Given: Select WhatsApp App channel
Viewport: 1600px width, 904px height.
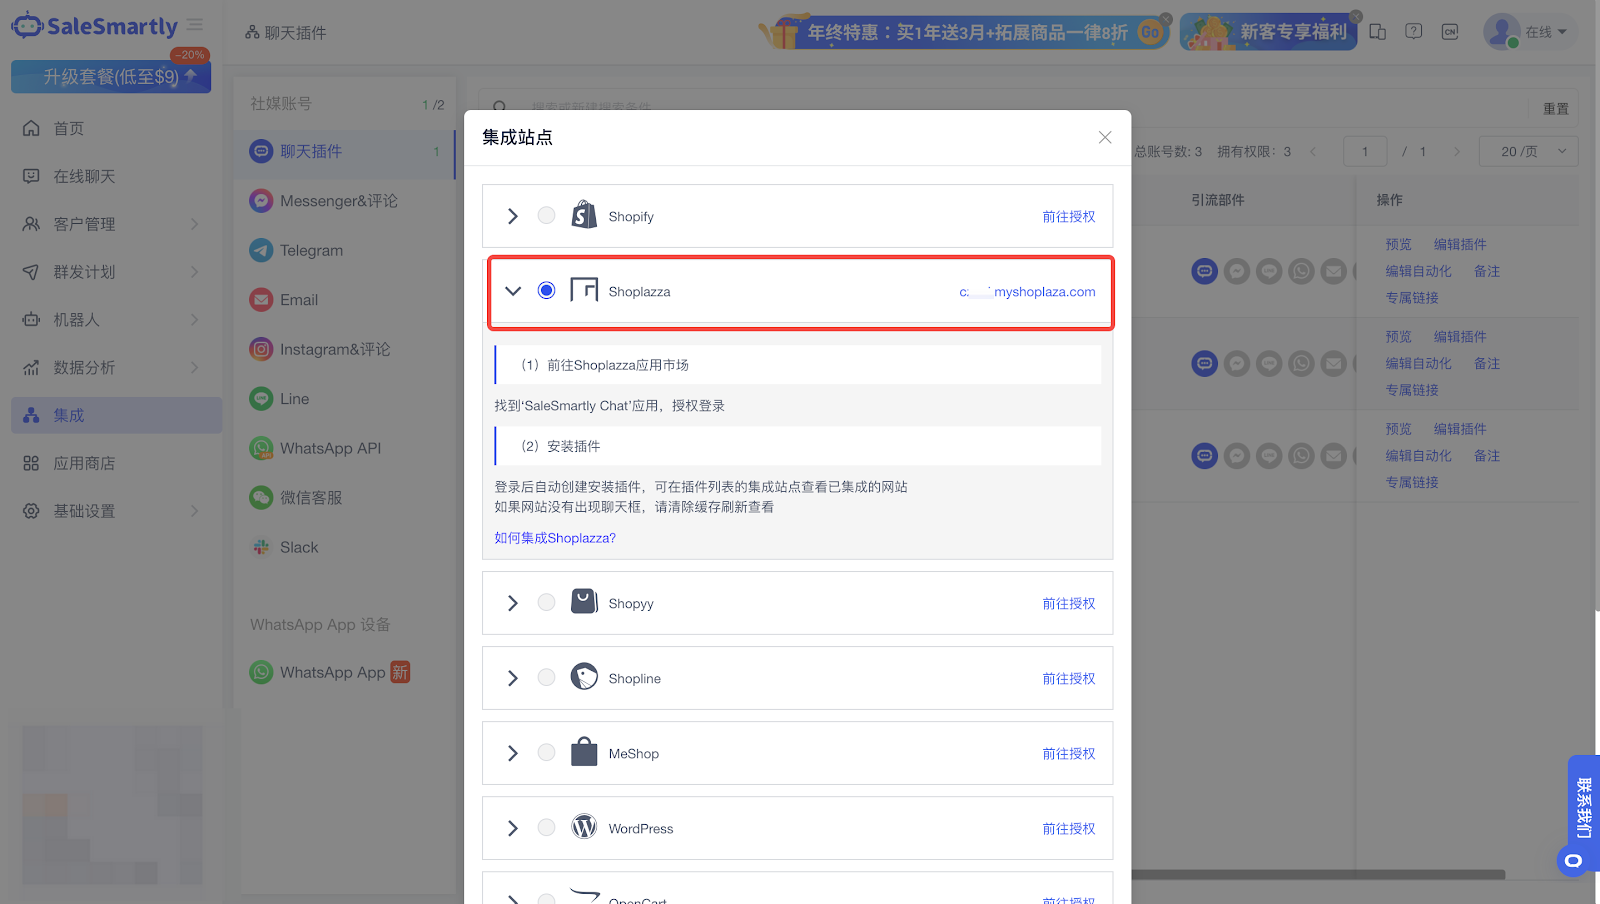Looking at the screenshot, I should click(x=344, y=672).
